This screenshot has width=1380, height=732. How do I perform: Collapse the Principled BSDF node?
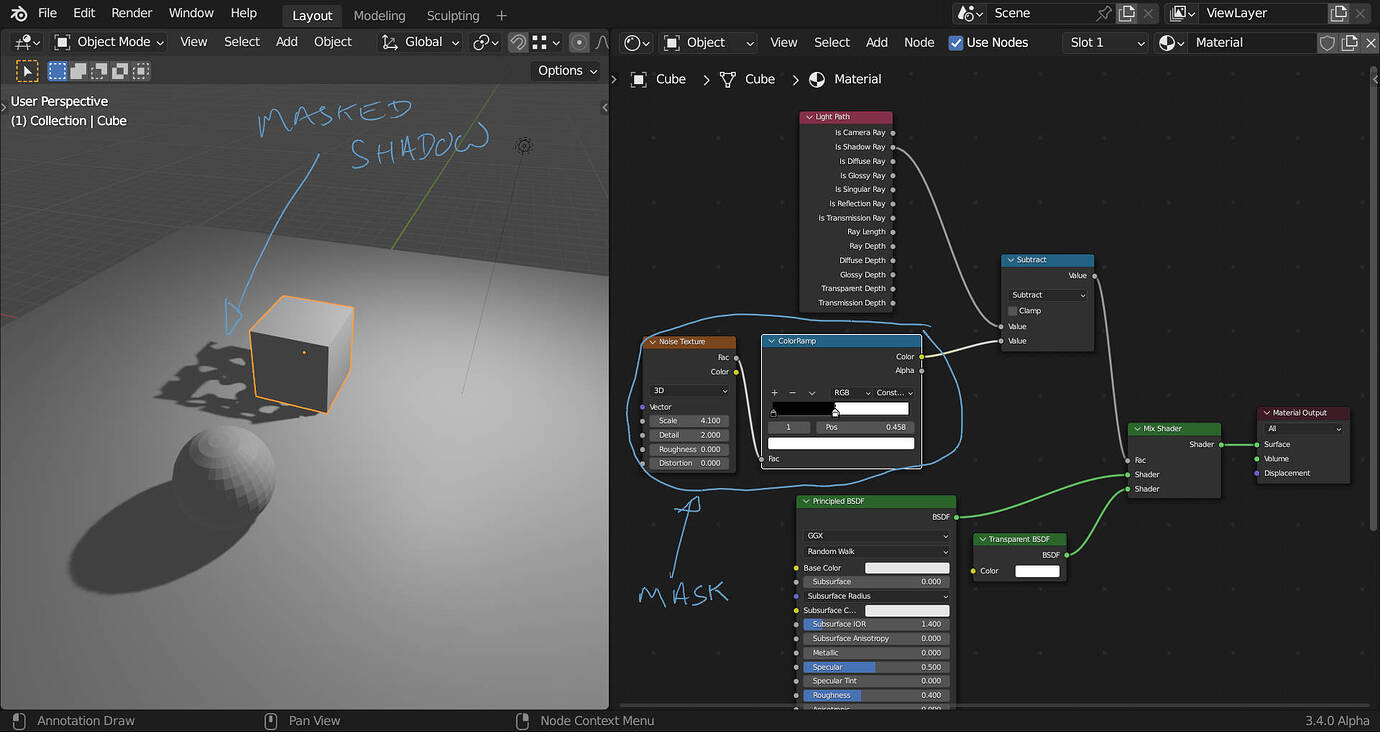[805, 501]
